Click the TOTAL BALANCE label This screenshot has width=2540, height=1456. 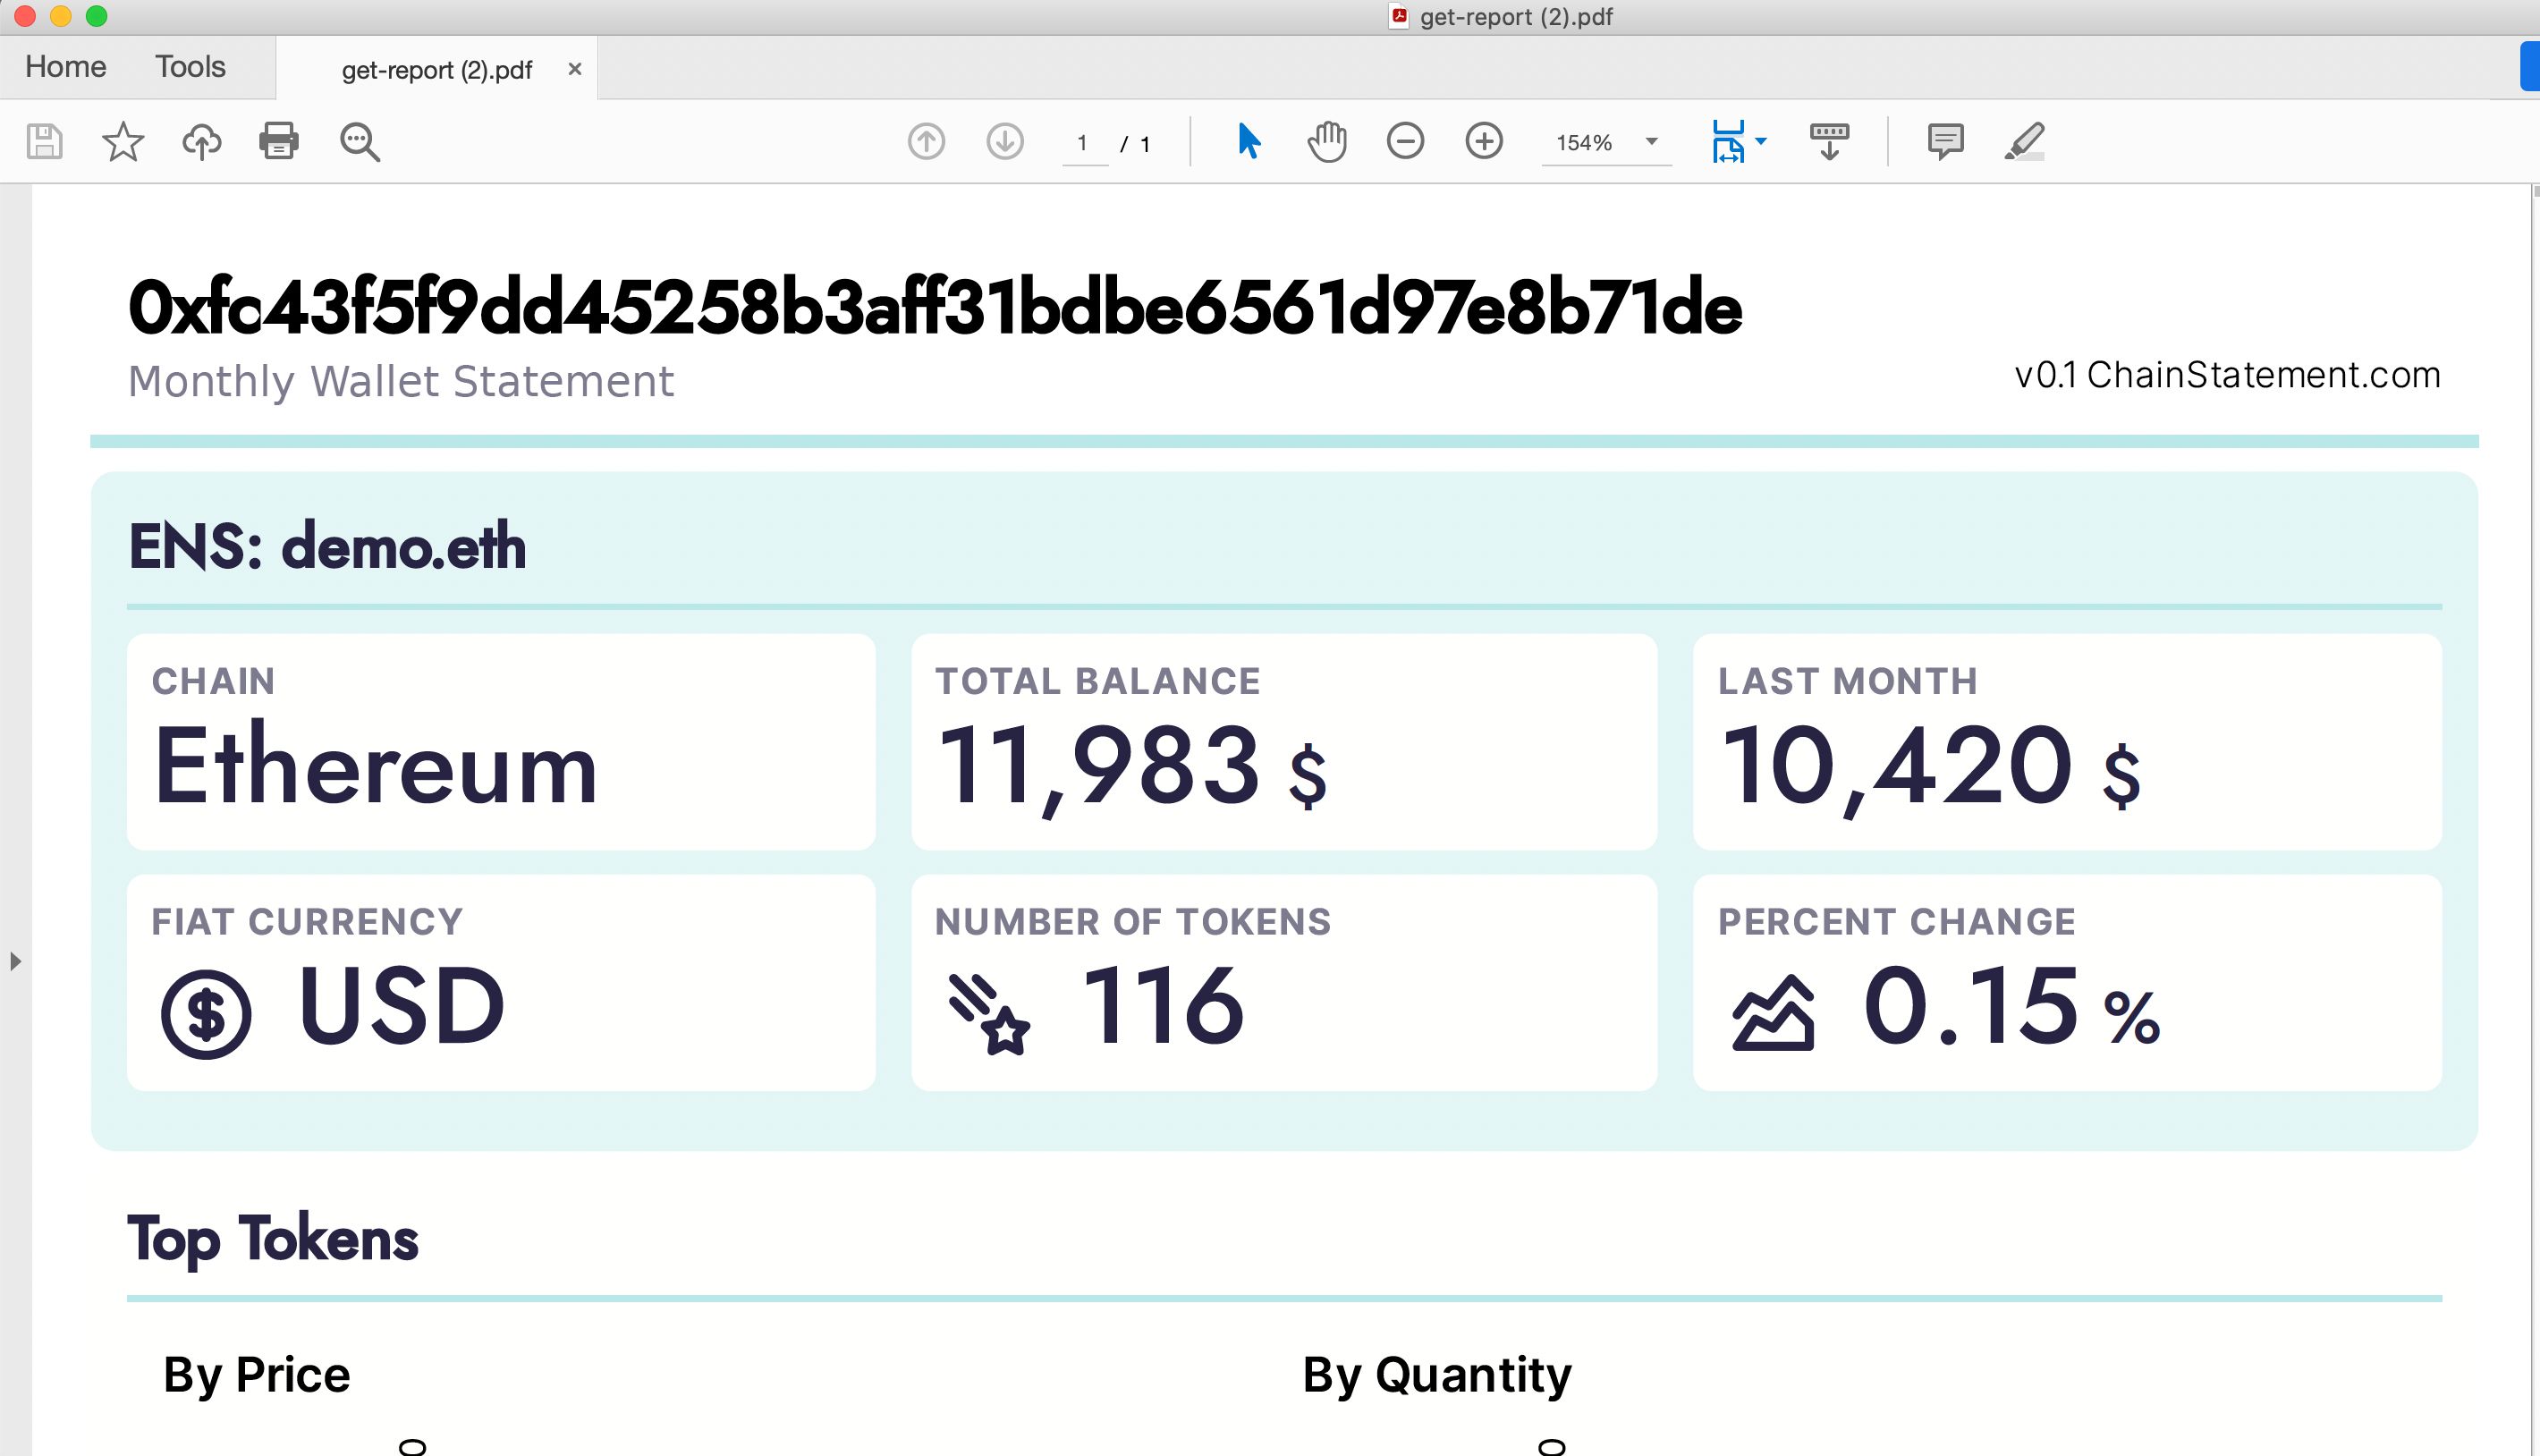pyautogui.click(x=1098, y=682)
